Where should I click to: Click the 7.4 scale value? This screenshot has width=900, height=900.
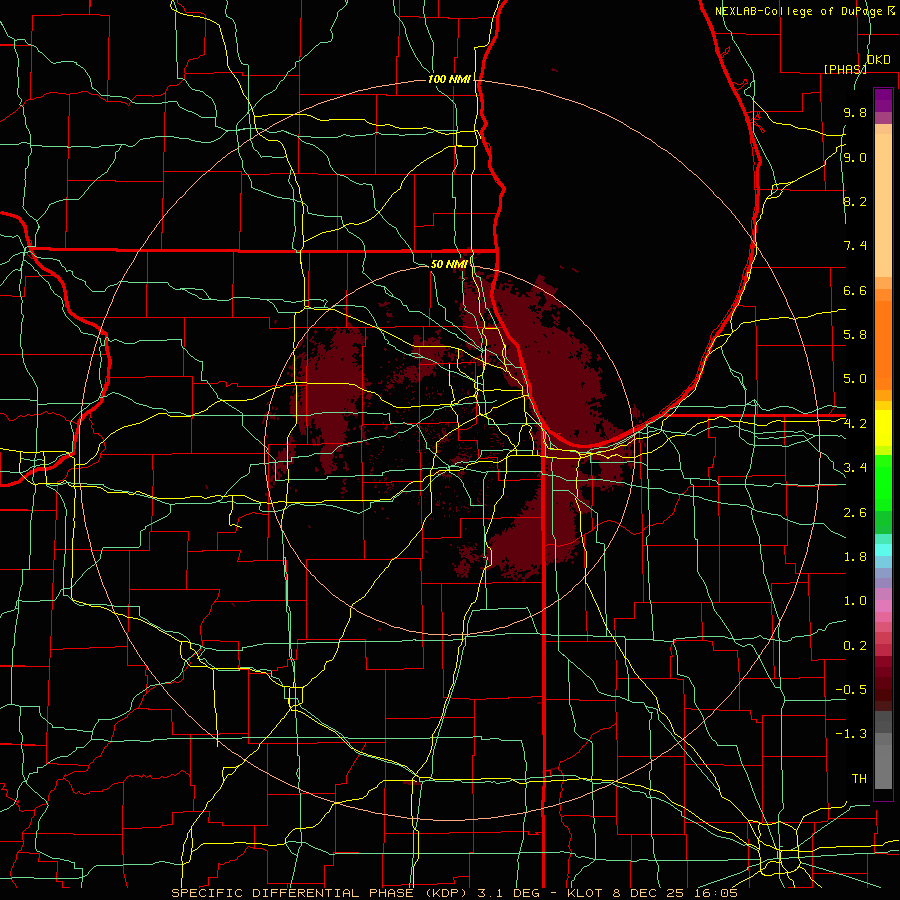pos(855,246)
